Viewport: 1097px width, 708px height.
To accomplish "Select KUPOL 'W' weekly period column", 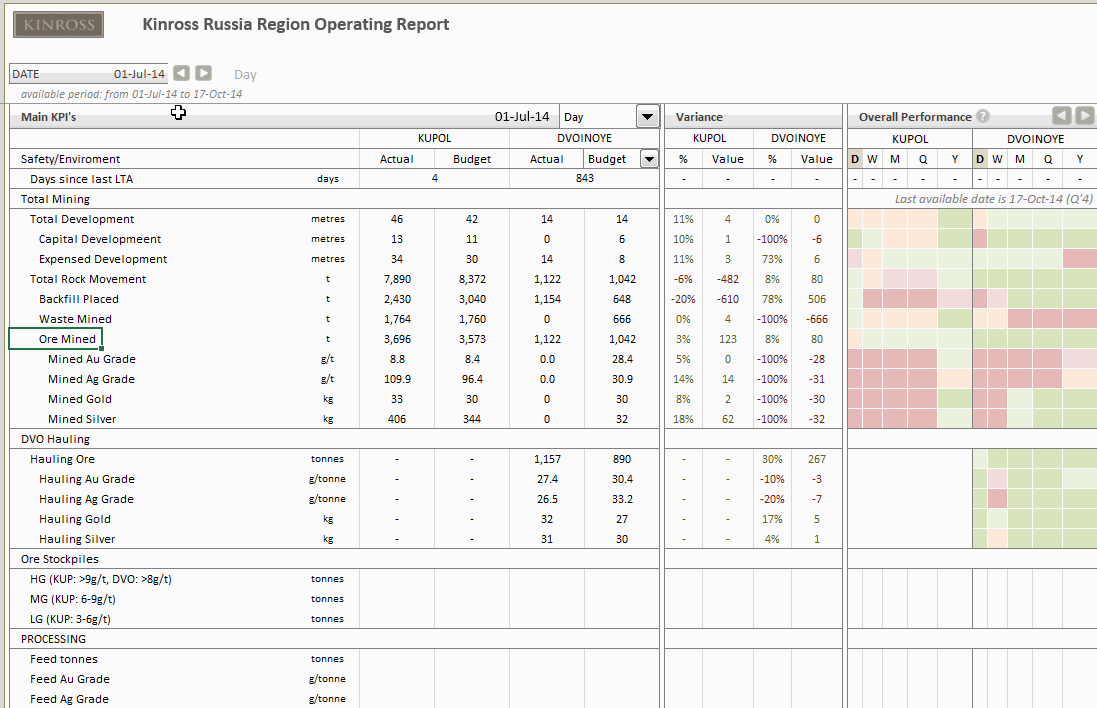I will (872, 159).
